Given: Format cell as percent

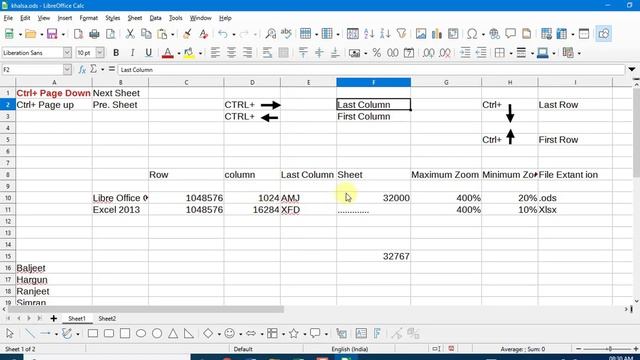Looking at the screenshot, I should (376, 53).
